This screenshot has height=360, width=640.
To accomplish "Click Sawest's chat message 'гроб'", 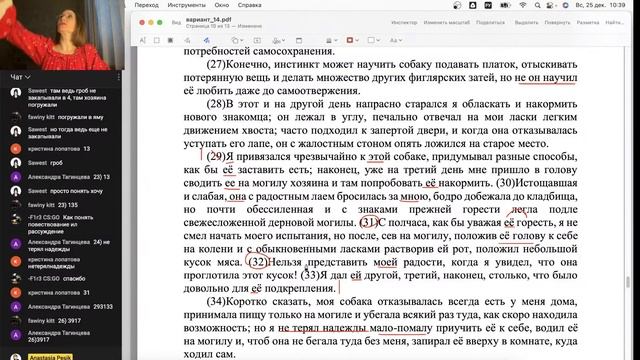I will click(56, 163).
